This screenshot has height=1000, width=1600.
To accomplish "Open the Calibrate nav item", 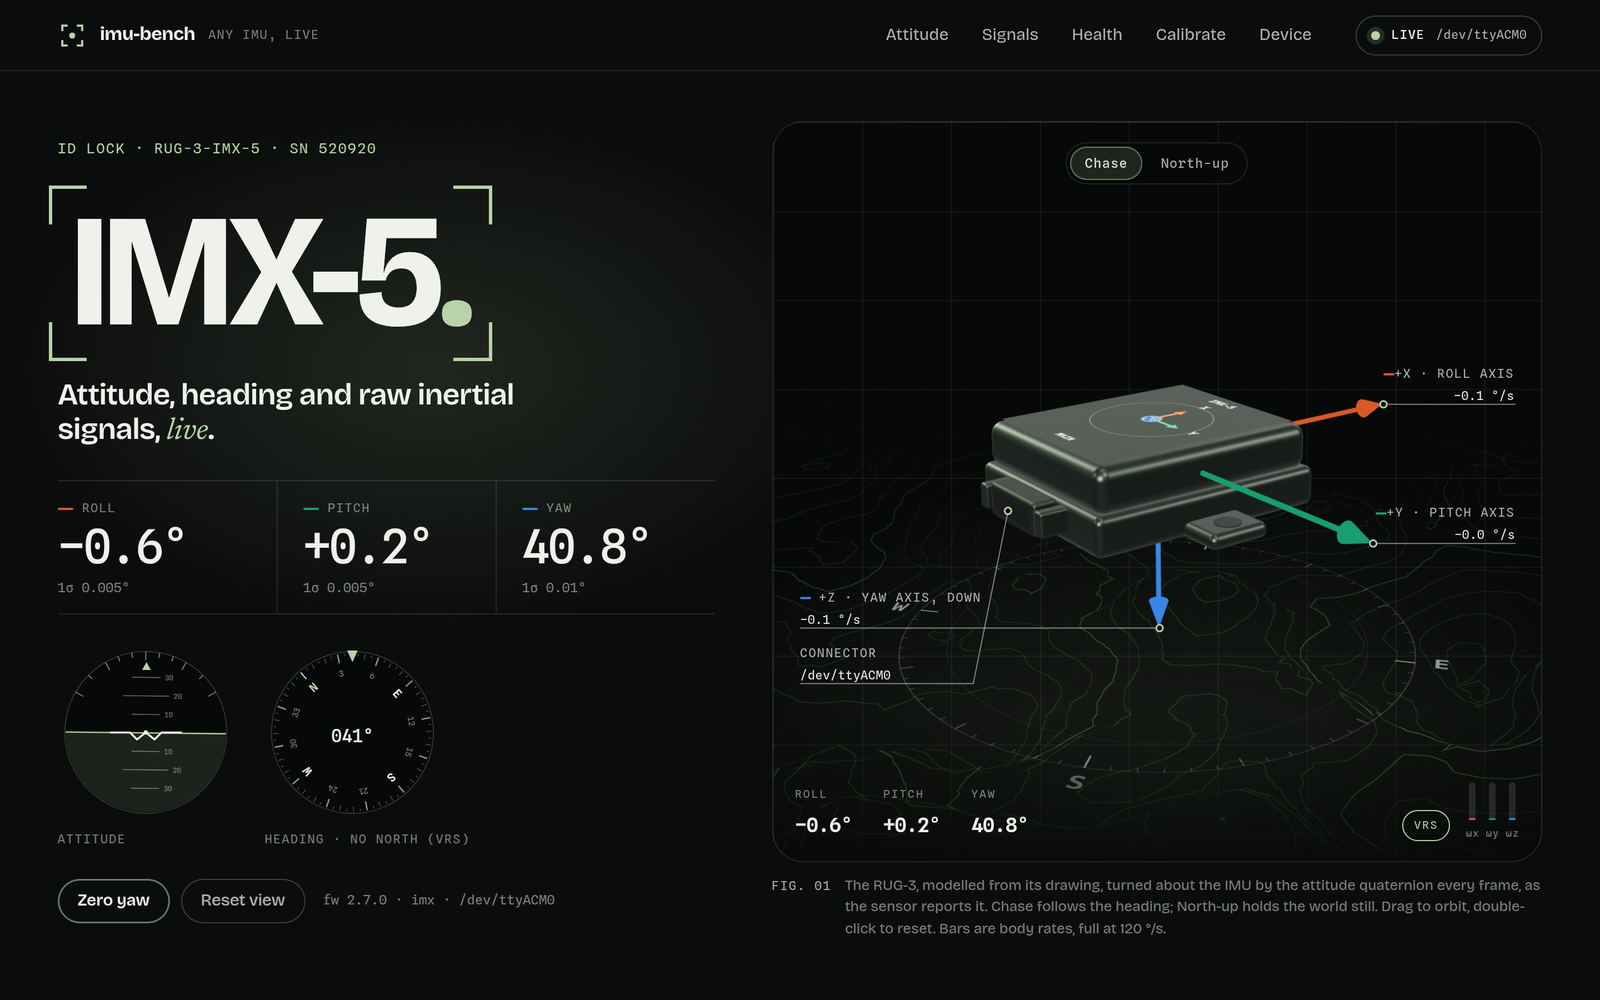I will (1191, 35).
